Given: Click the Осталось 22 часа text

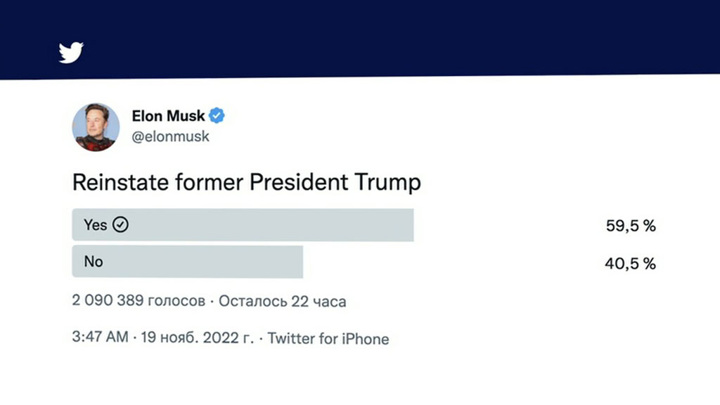Looking at the screenshot, I should (282, 301).
